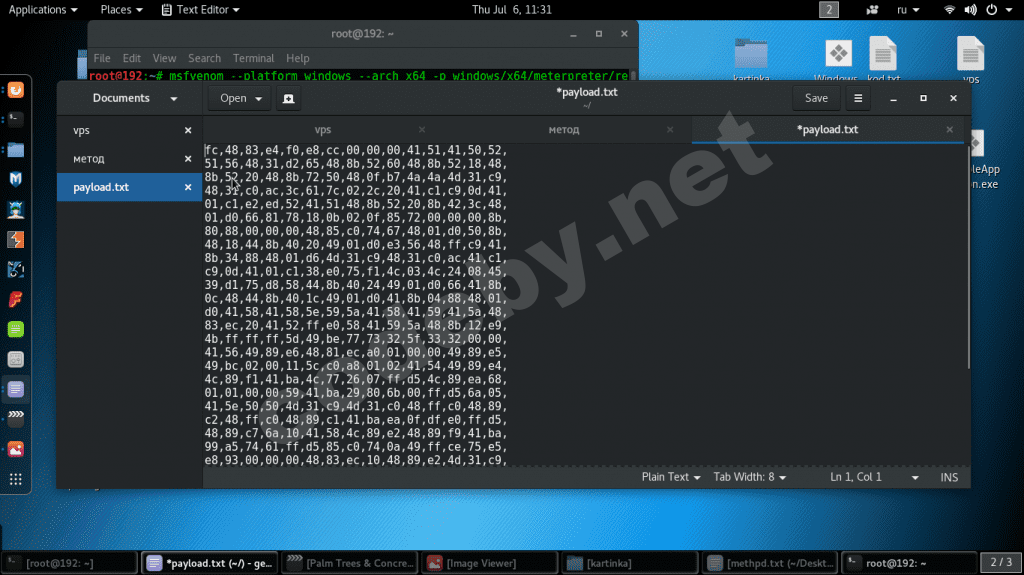Image resolution: width=1024 pixels, height=575 pixels.
Task: Open the Text Editor dock icon
Action: coord(16,389)
